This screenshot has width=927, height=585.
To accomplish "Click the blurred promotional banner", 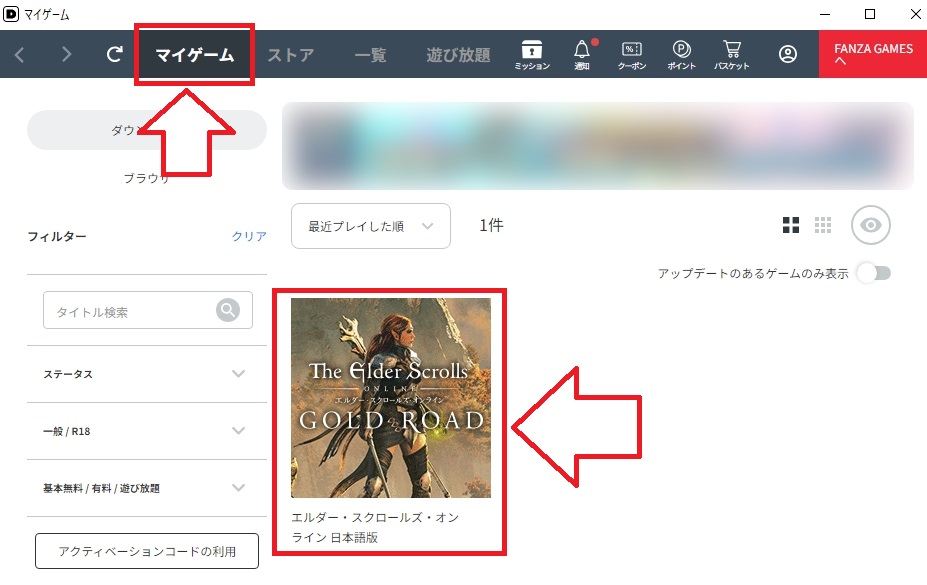I will tap(598, 146).
